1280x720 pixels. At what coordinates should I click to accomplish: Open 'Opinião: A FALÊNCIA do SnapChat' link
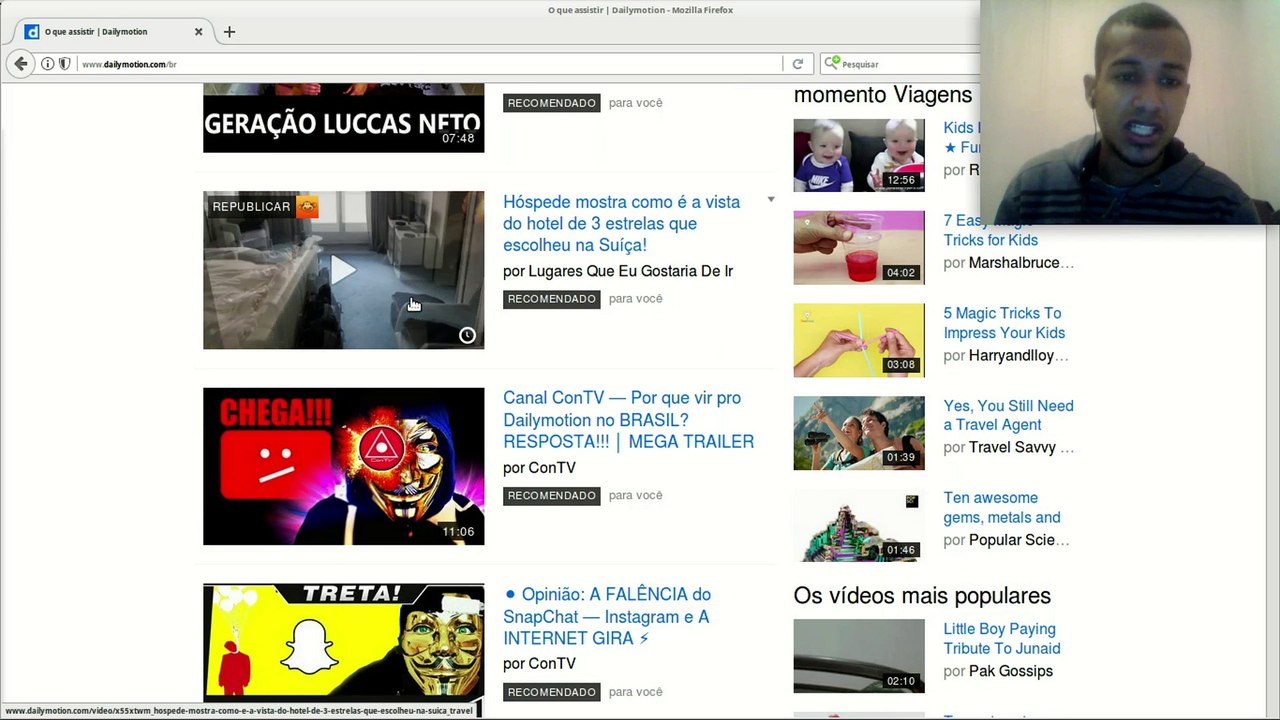tap(607, 616)
